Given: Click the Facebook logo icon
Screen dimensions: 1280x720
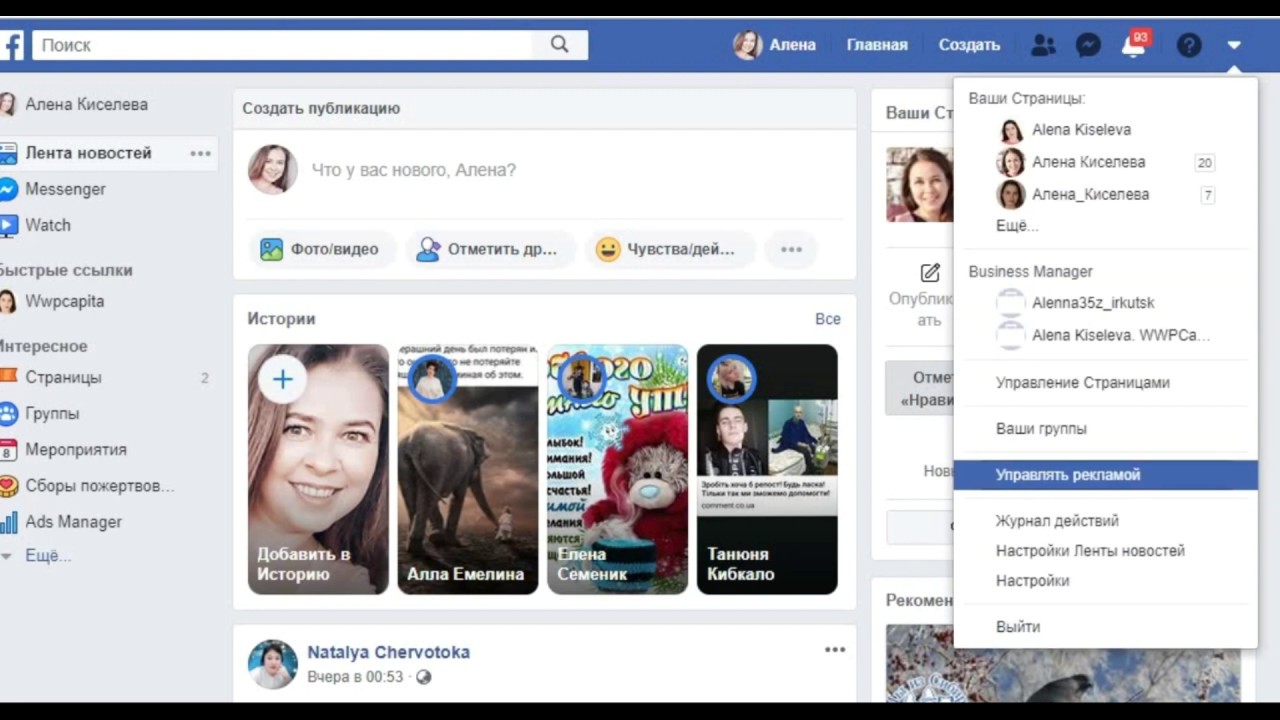Looking at the screenshot, I should [11, 45].
